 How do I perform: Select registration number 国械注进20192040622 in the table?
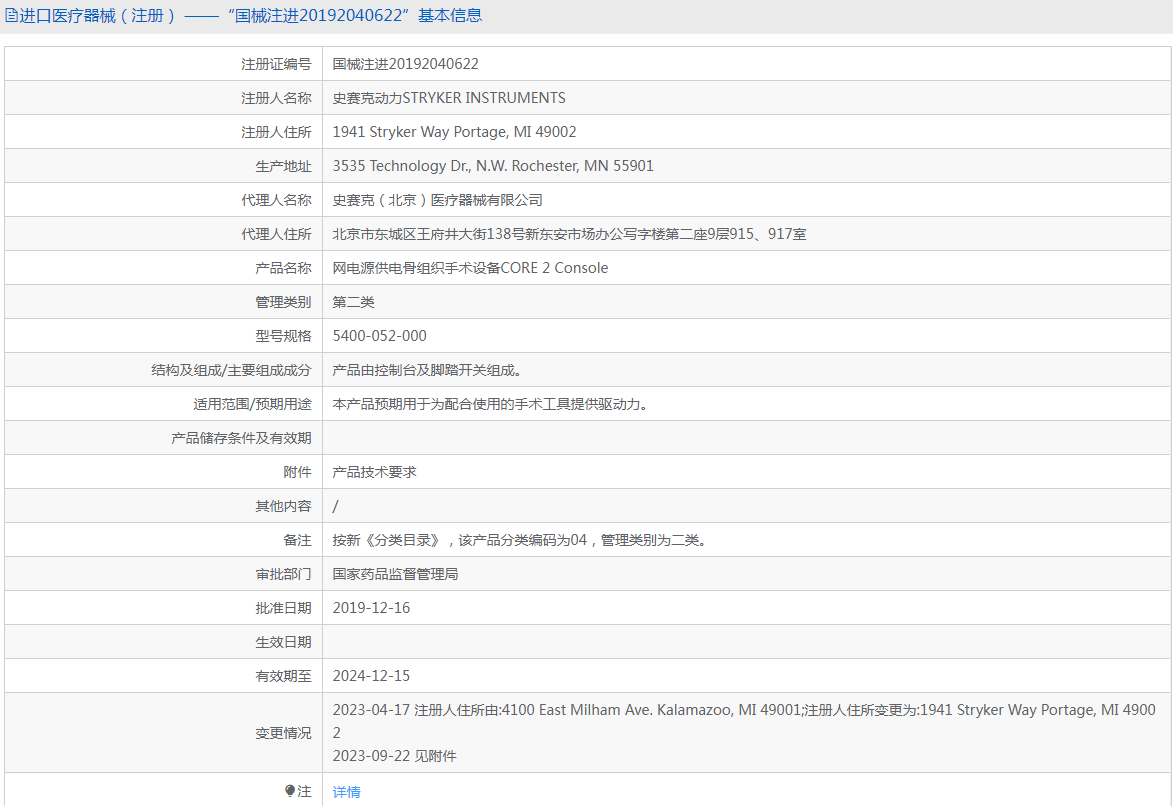click(x=405, y=64)
